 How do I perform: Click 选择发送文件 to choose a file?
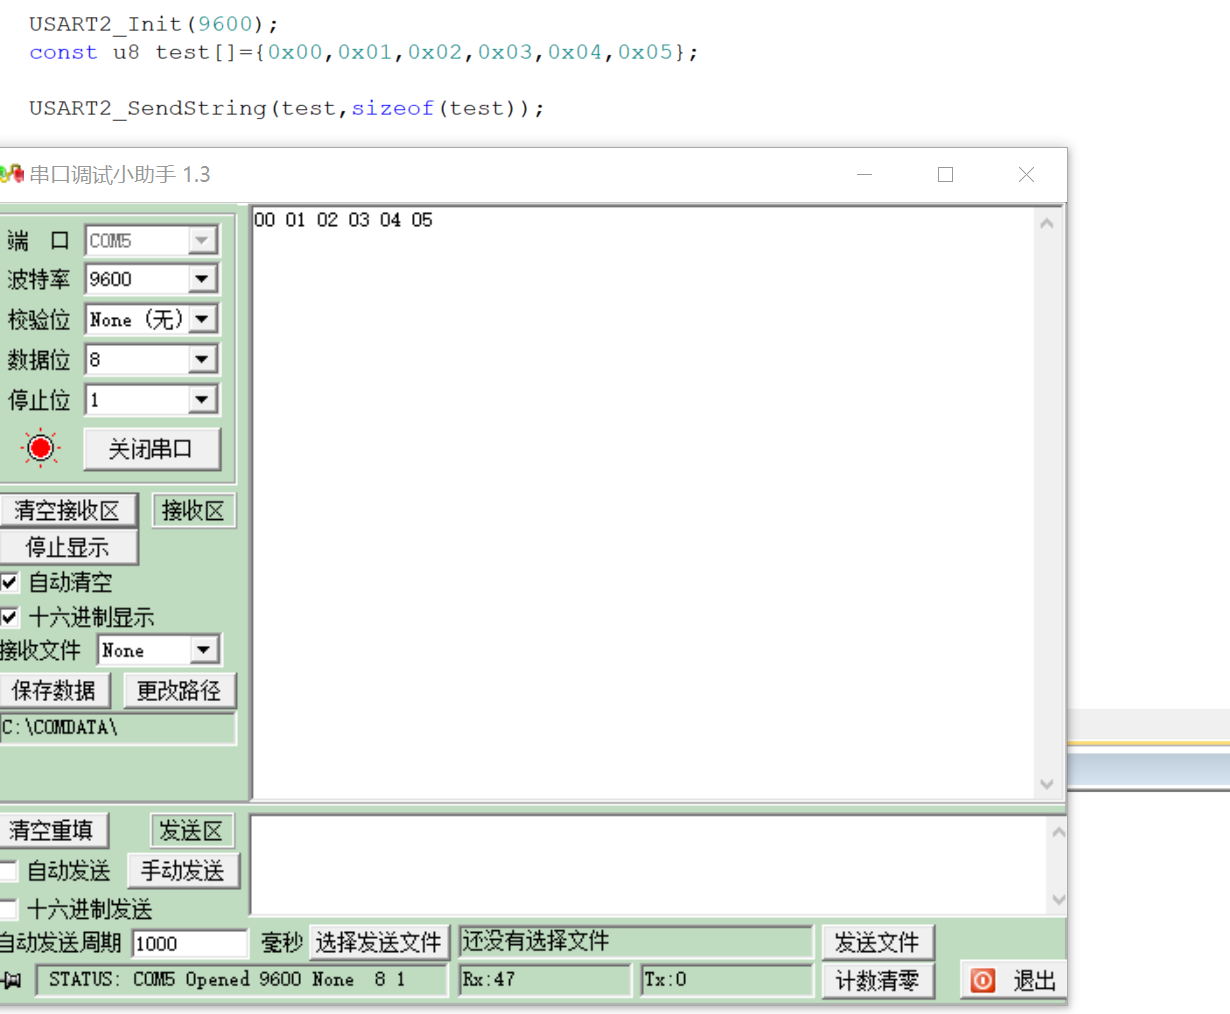(x=380, y=941)
